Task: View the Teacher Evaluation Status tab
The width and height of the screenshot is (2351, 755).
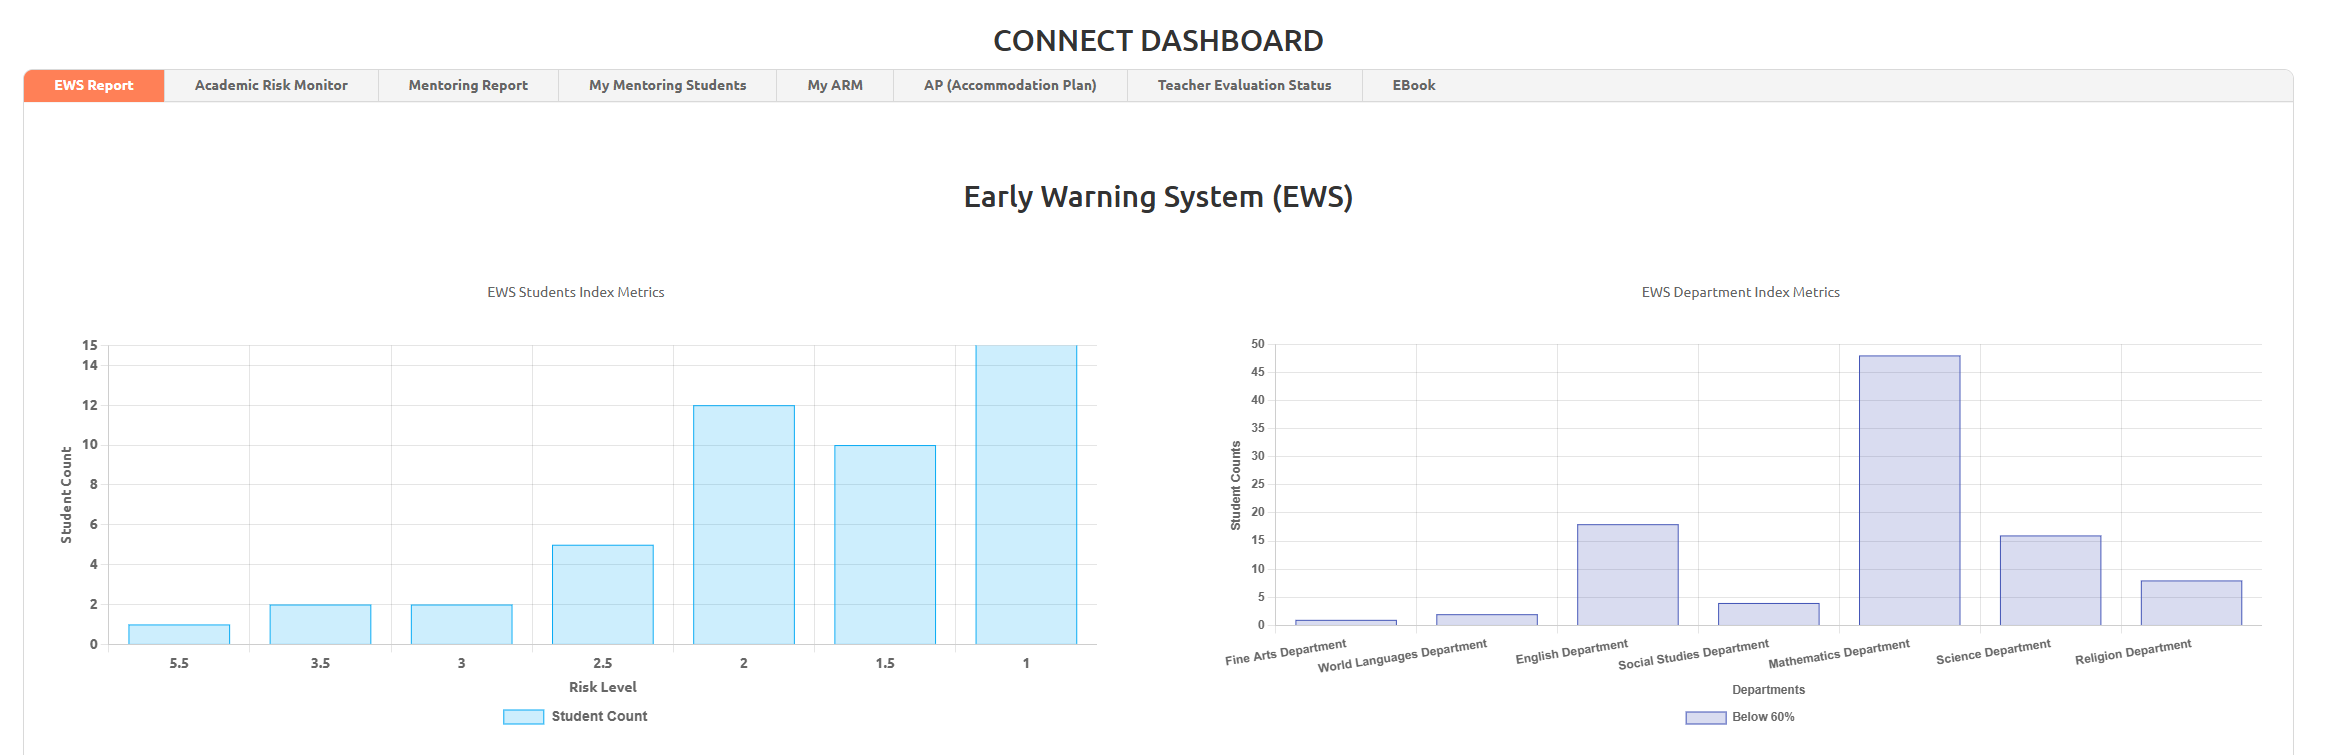Action: pyautogui.click(x=1244, y=86)
